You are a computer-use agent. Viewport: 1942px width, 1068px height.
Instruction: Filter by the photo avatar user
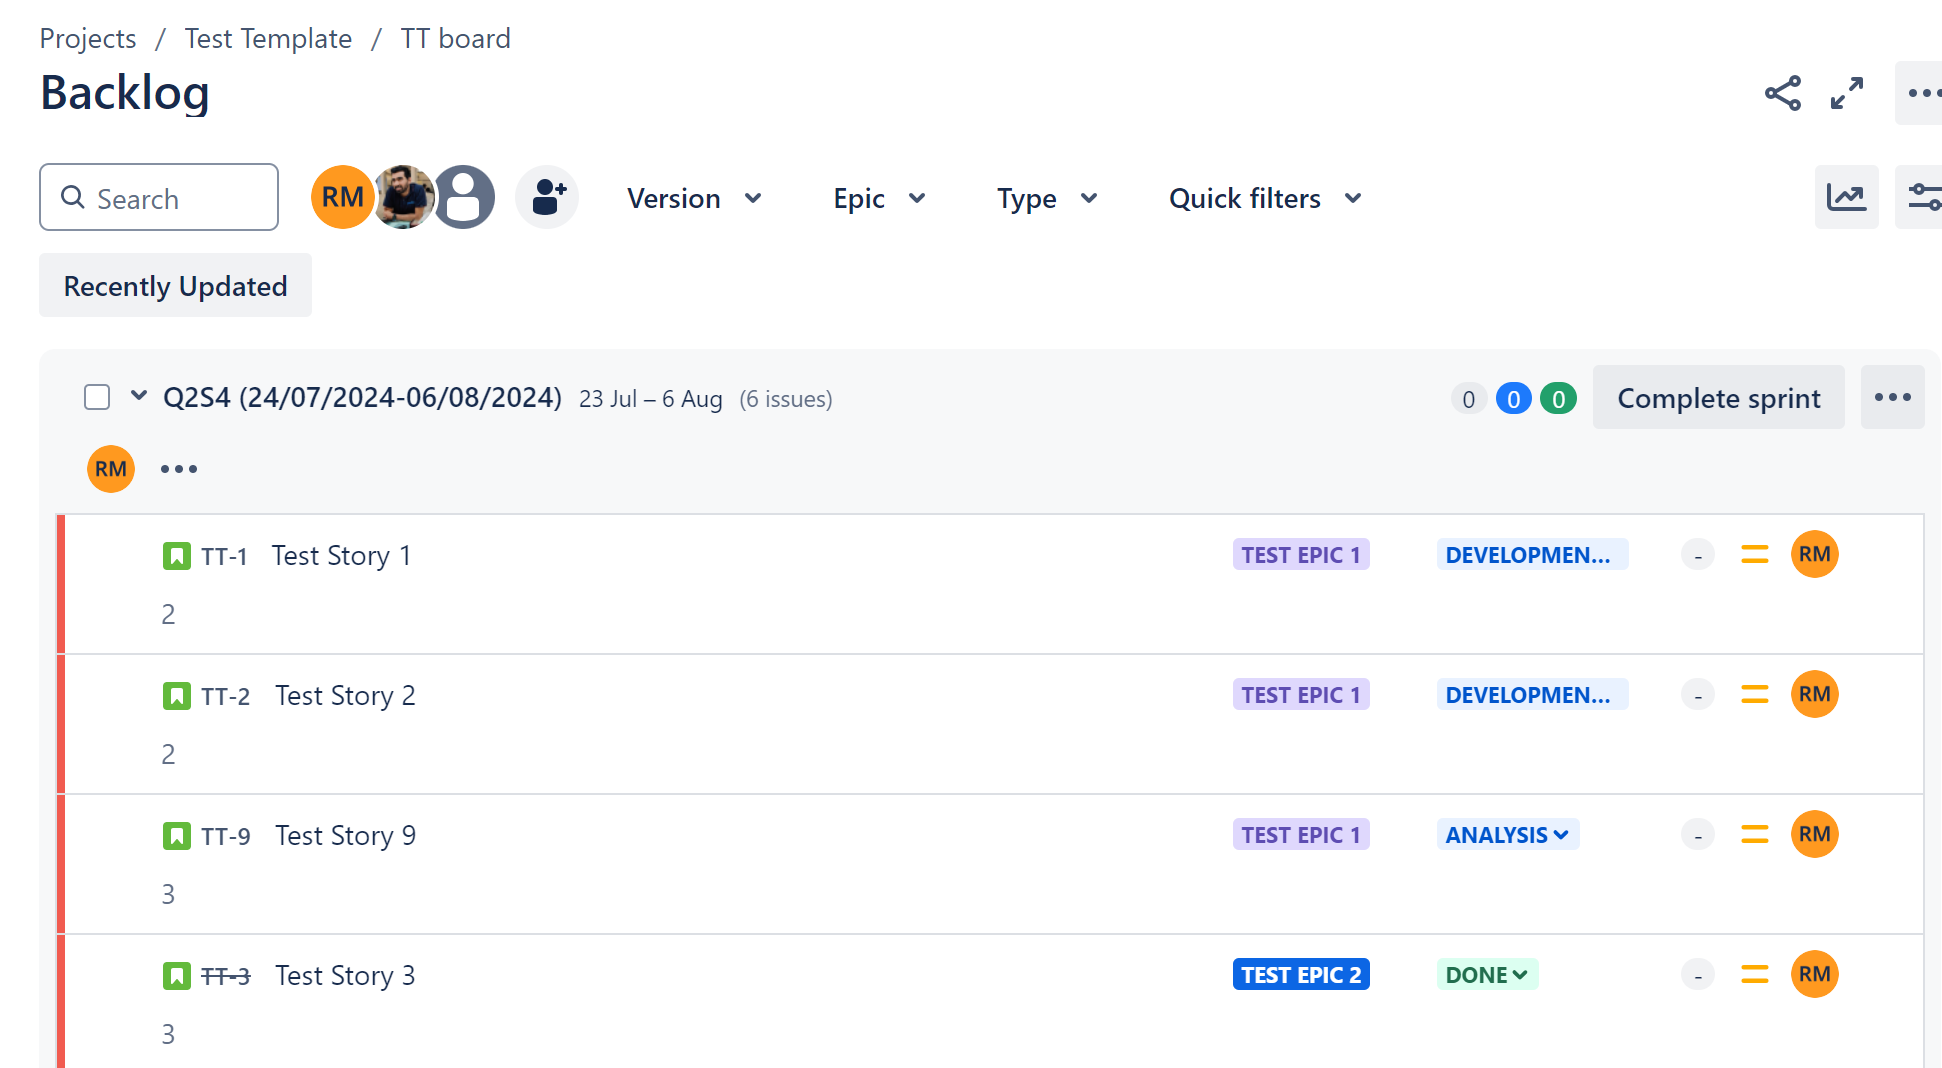404,197
